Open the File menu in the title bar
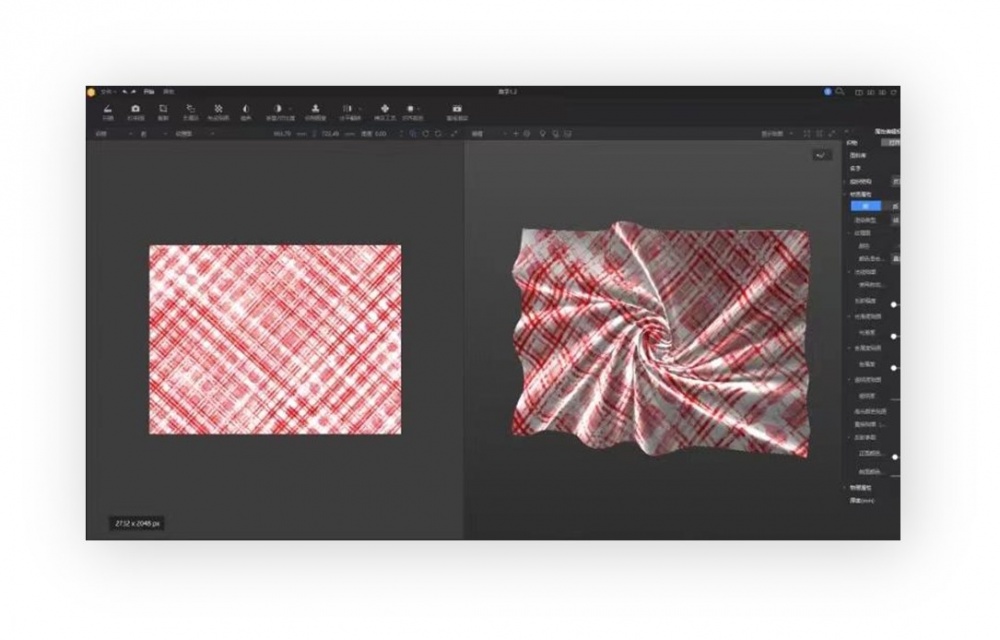 (x=107, y=91)
